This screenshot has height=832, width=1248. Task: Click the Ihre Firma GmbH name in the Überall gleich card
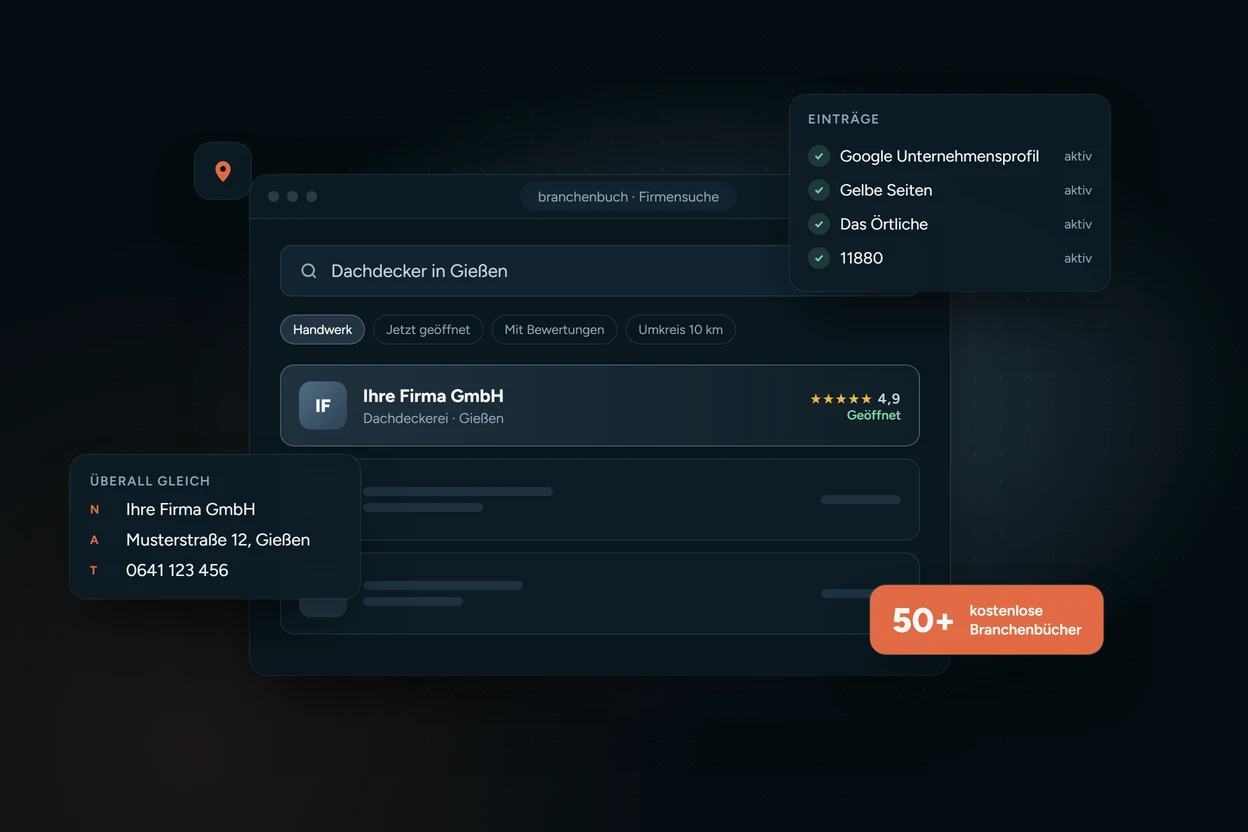pyautogui.click(x=191, y=509)
